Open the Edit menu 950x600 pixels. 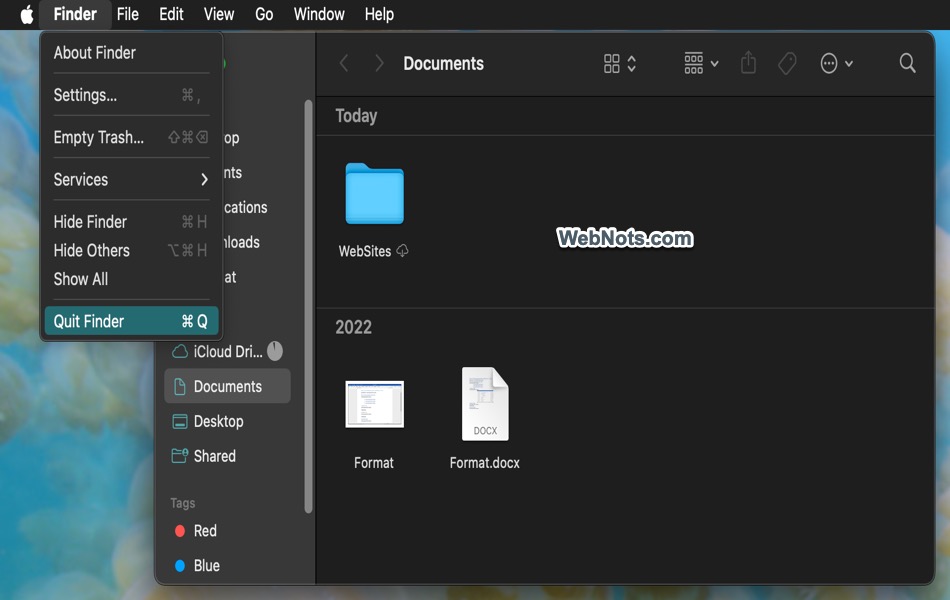point(171,14)
